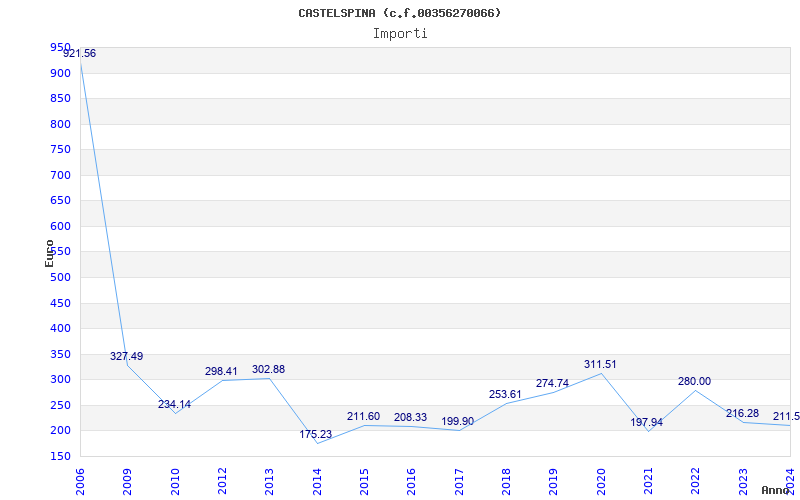Select the 302.88 data point label
This screenshot has height=500, width=800.
pos(268,369)
